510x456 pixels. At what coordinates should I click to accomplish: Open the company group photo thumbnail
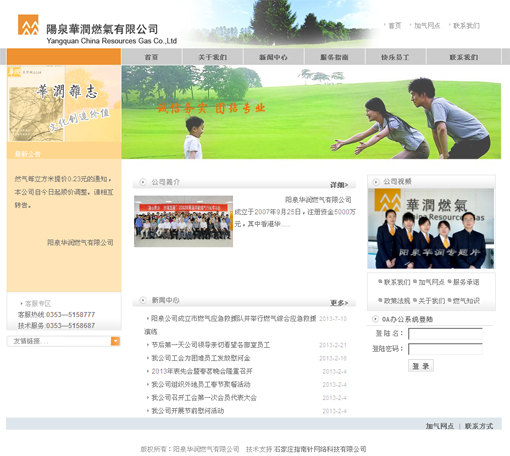point(183,221)
